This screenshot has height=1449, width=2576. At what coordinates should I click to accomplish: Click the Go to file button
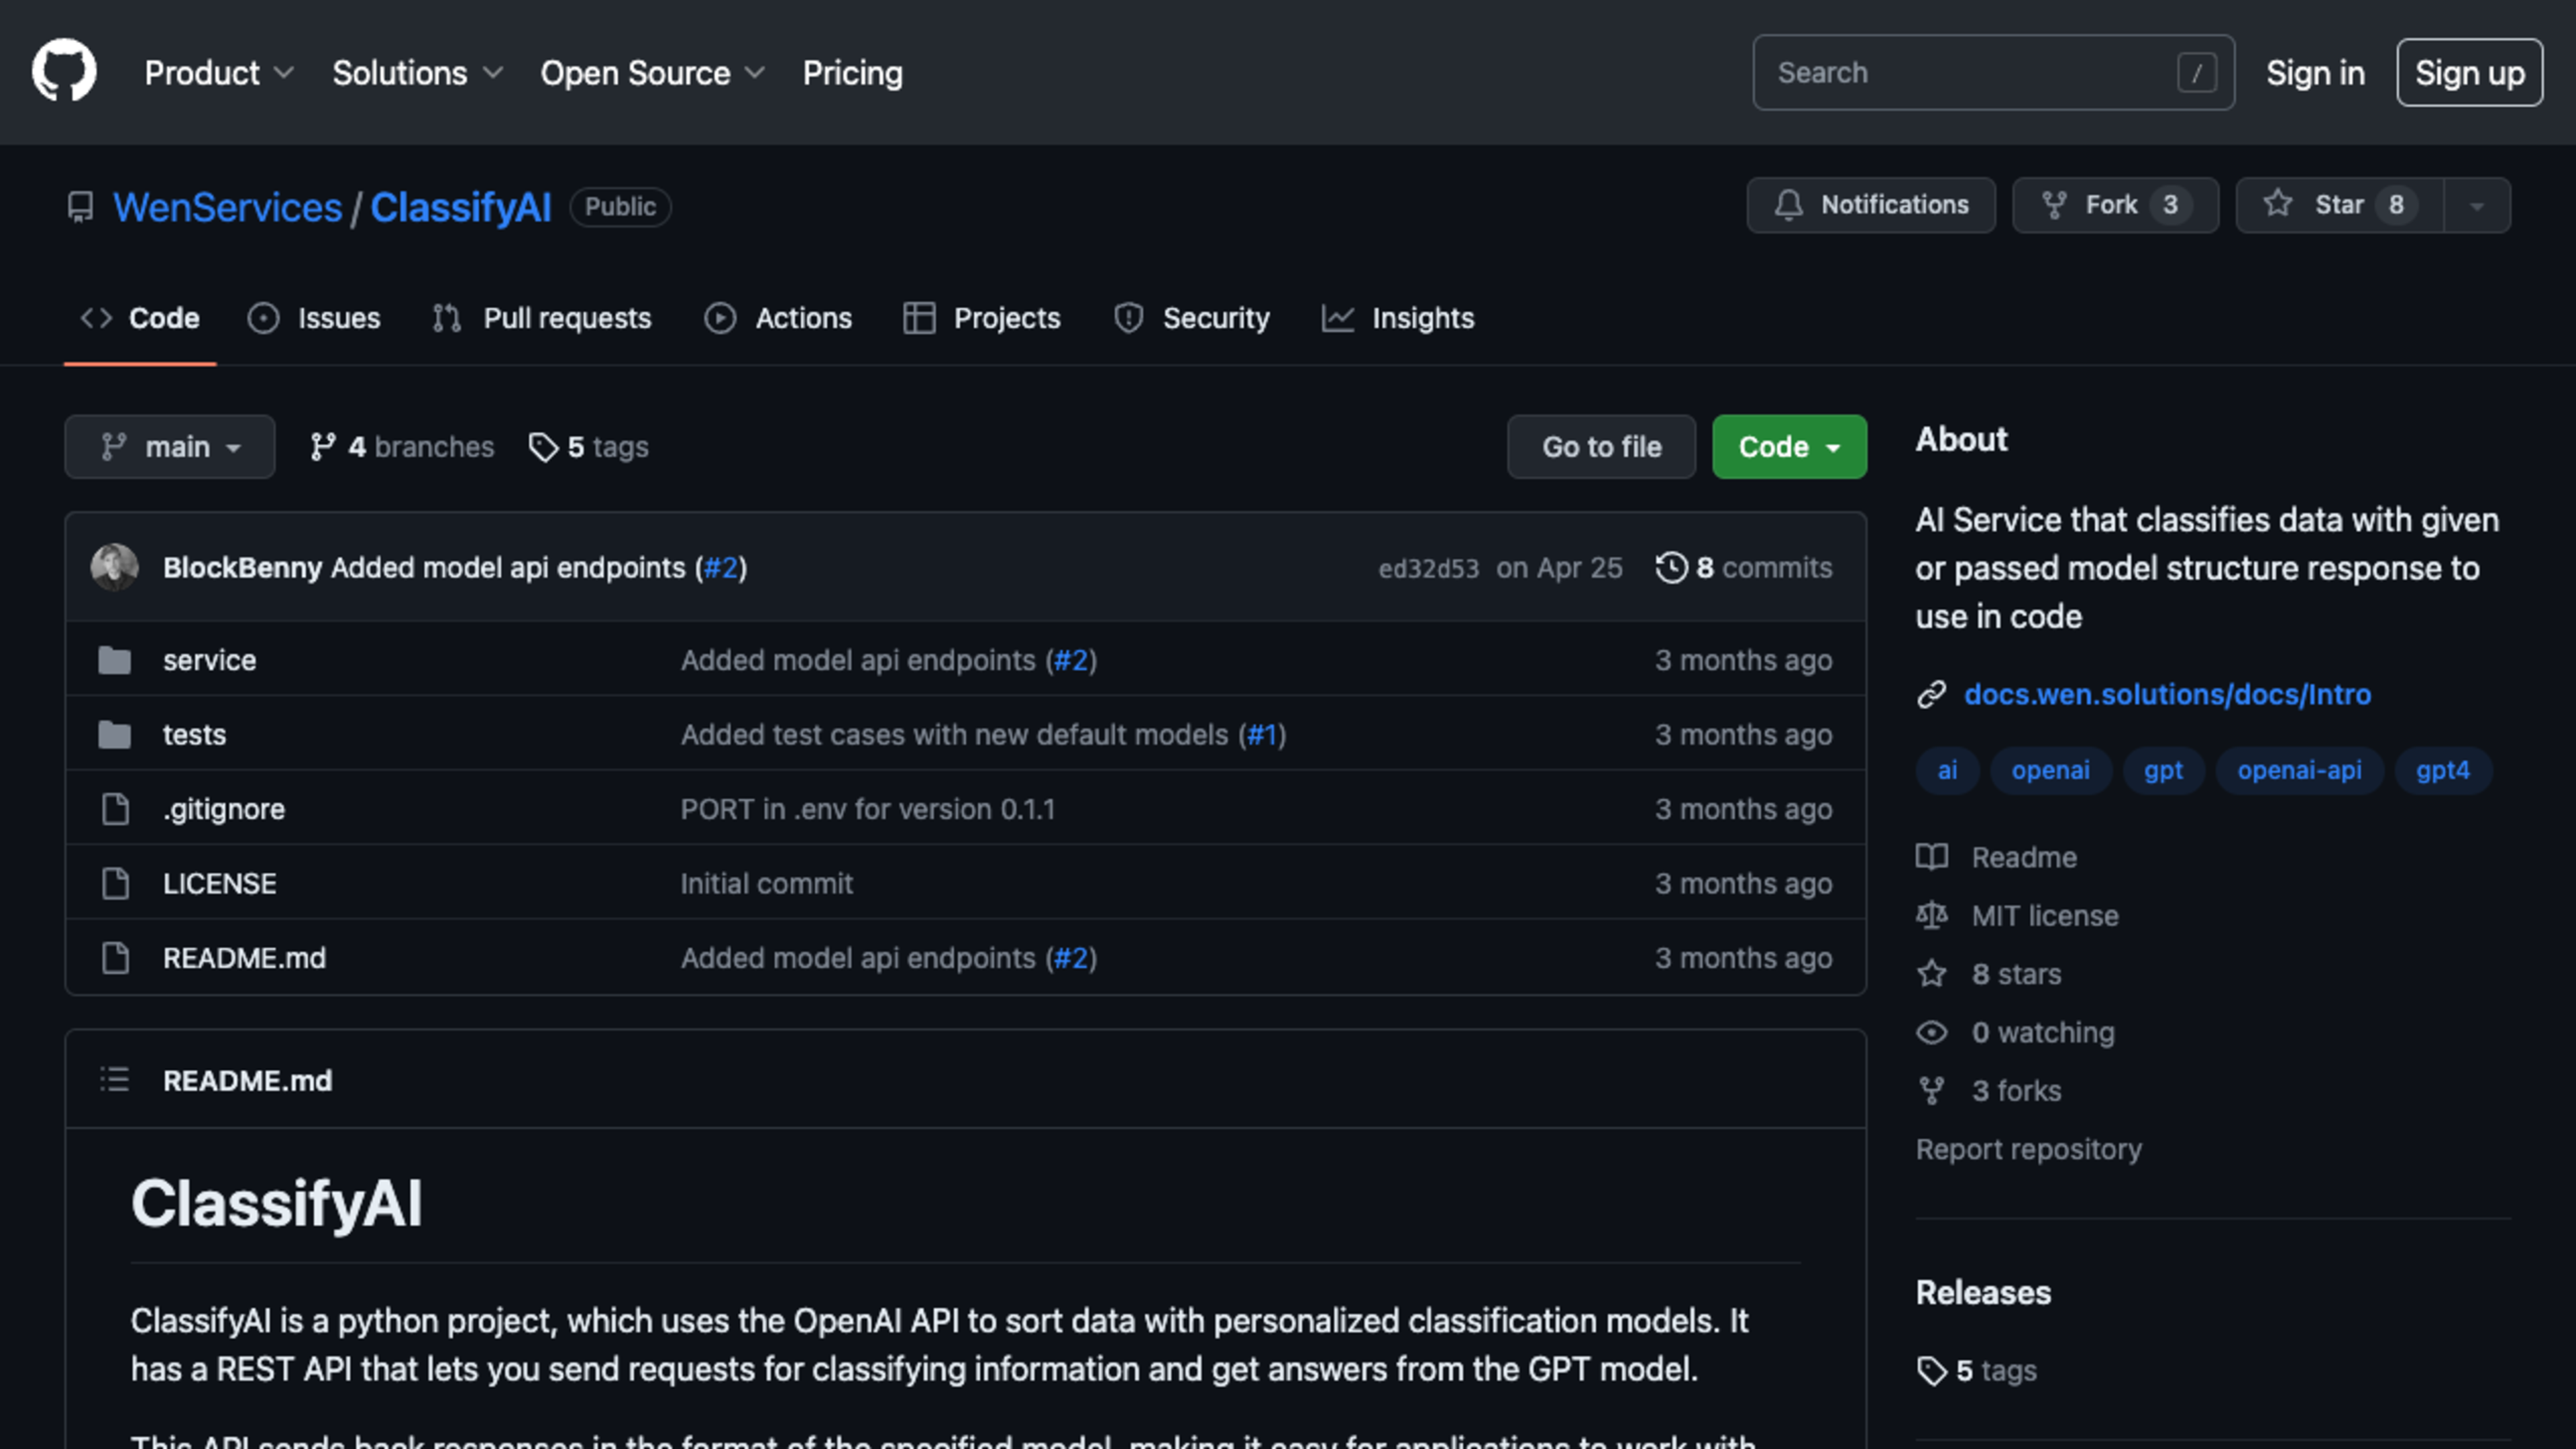pos(1601,447)
